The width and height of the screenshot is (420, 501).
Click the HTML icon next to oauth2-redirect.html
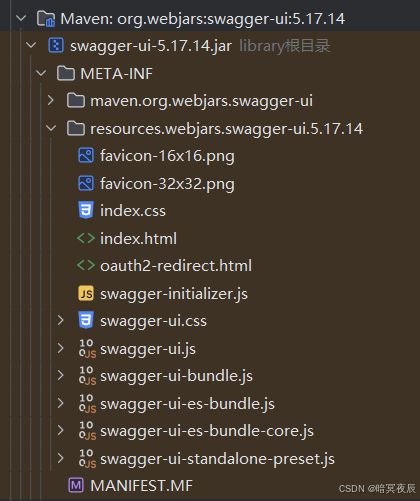pos(86,265)
